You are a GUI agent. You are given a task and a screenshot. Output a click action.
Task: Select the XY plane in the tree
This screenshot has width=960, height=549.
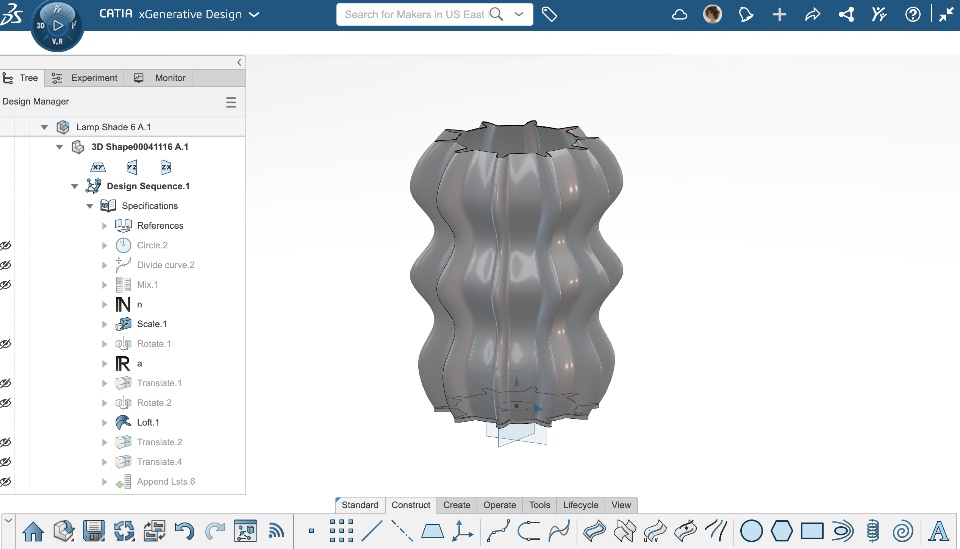[x=98, y=167]
